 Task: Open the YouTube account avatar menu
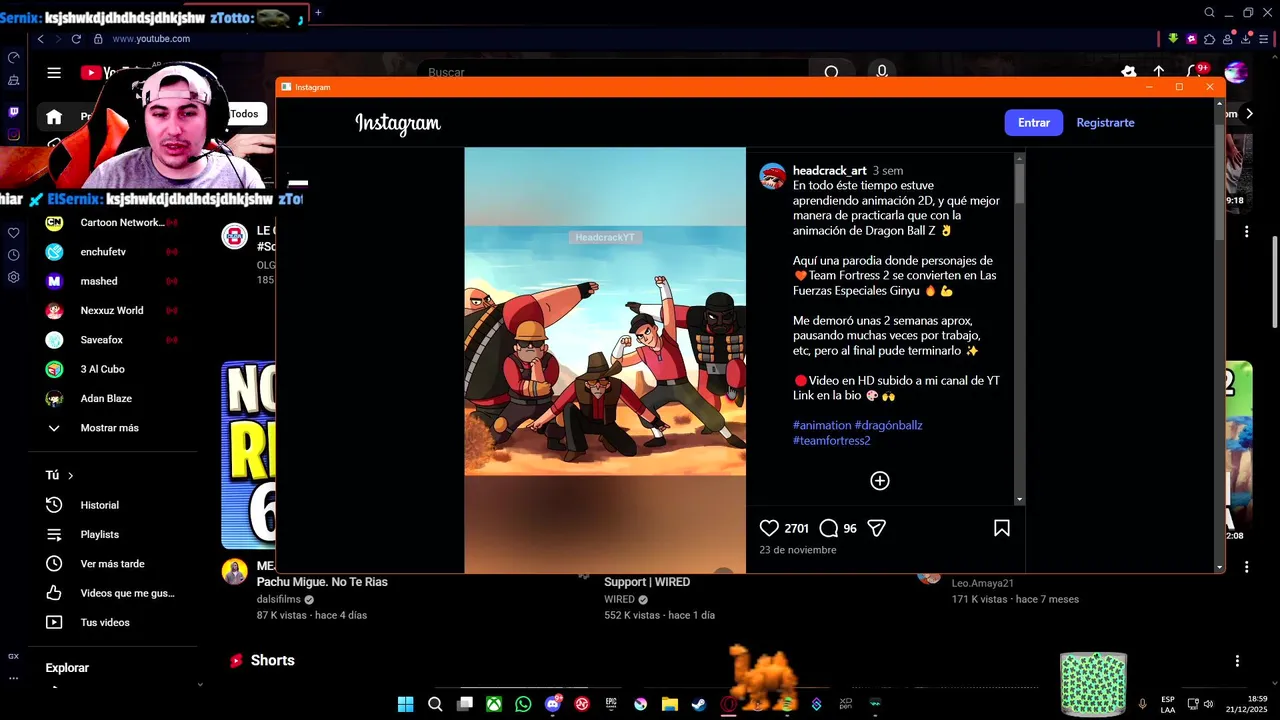pos(1236,72)
